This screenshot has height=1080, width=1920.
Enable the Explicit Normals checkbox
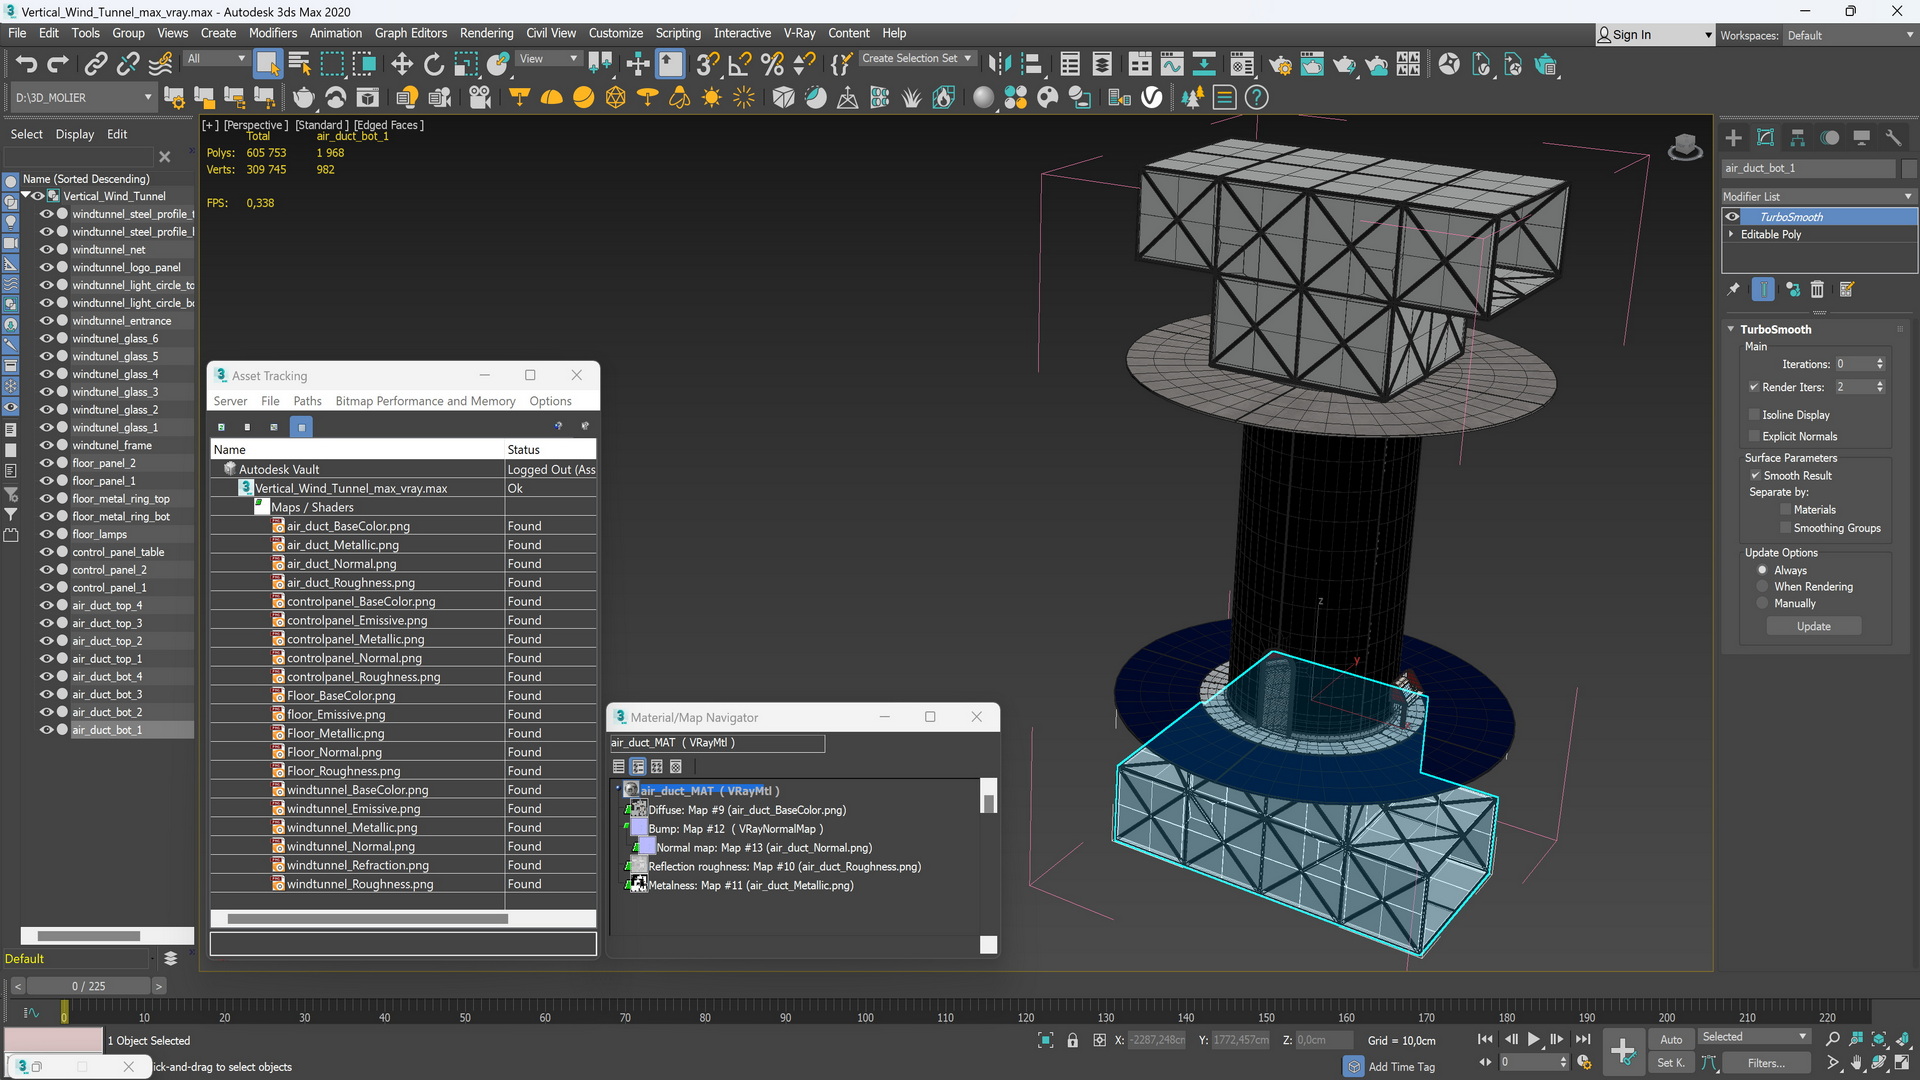pos(1754,436)
